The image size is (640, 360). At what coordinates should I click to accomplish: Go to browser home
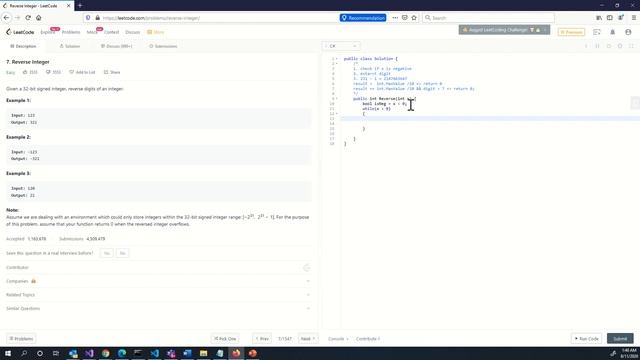[x=39, y=18]
